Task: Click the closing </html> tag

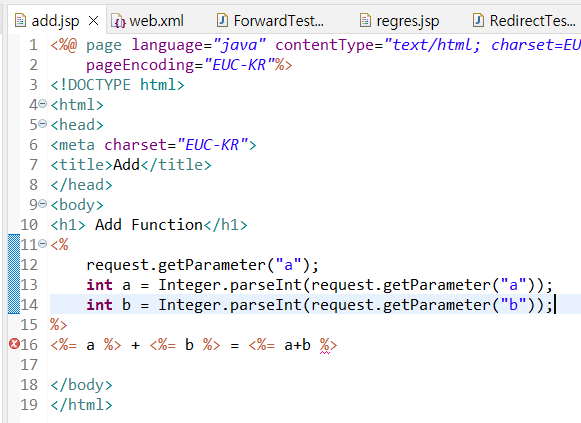Action: [82, 405]
